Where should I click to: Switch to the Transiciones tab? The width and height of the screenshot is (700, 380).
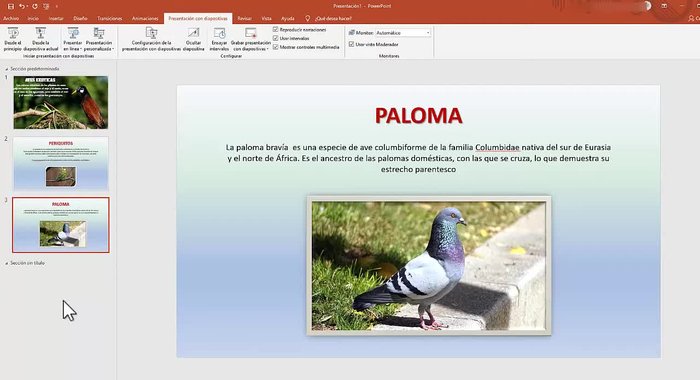tap(110, 18)
